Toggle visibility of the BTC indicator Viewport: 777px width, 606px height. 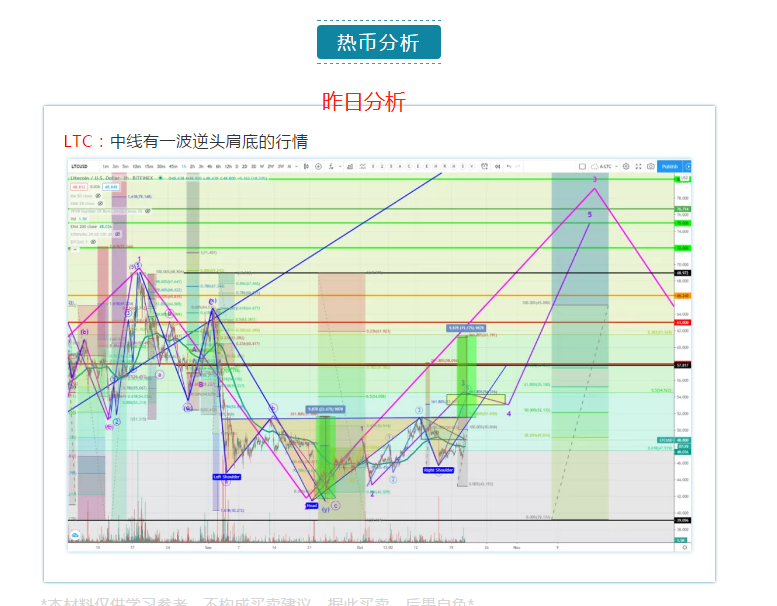(93, 242)
